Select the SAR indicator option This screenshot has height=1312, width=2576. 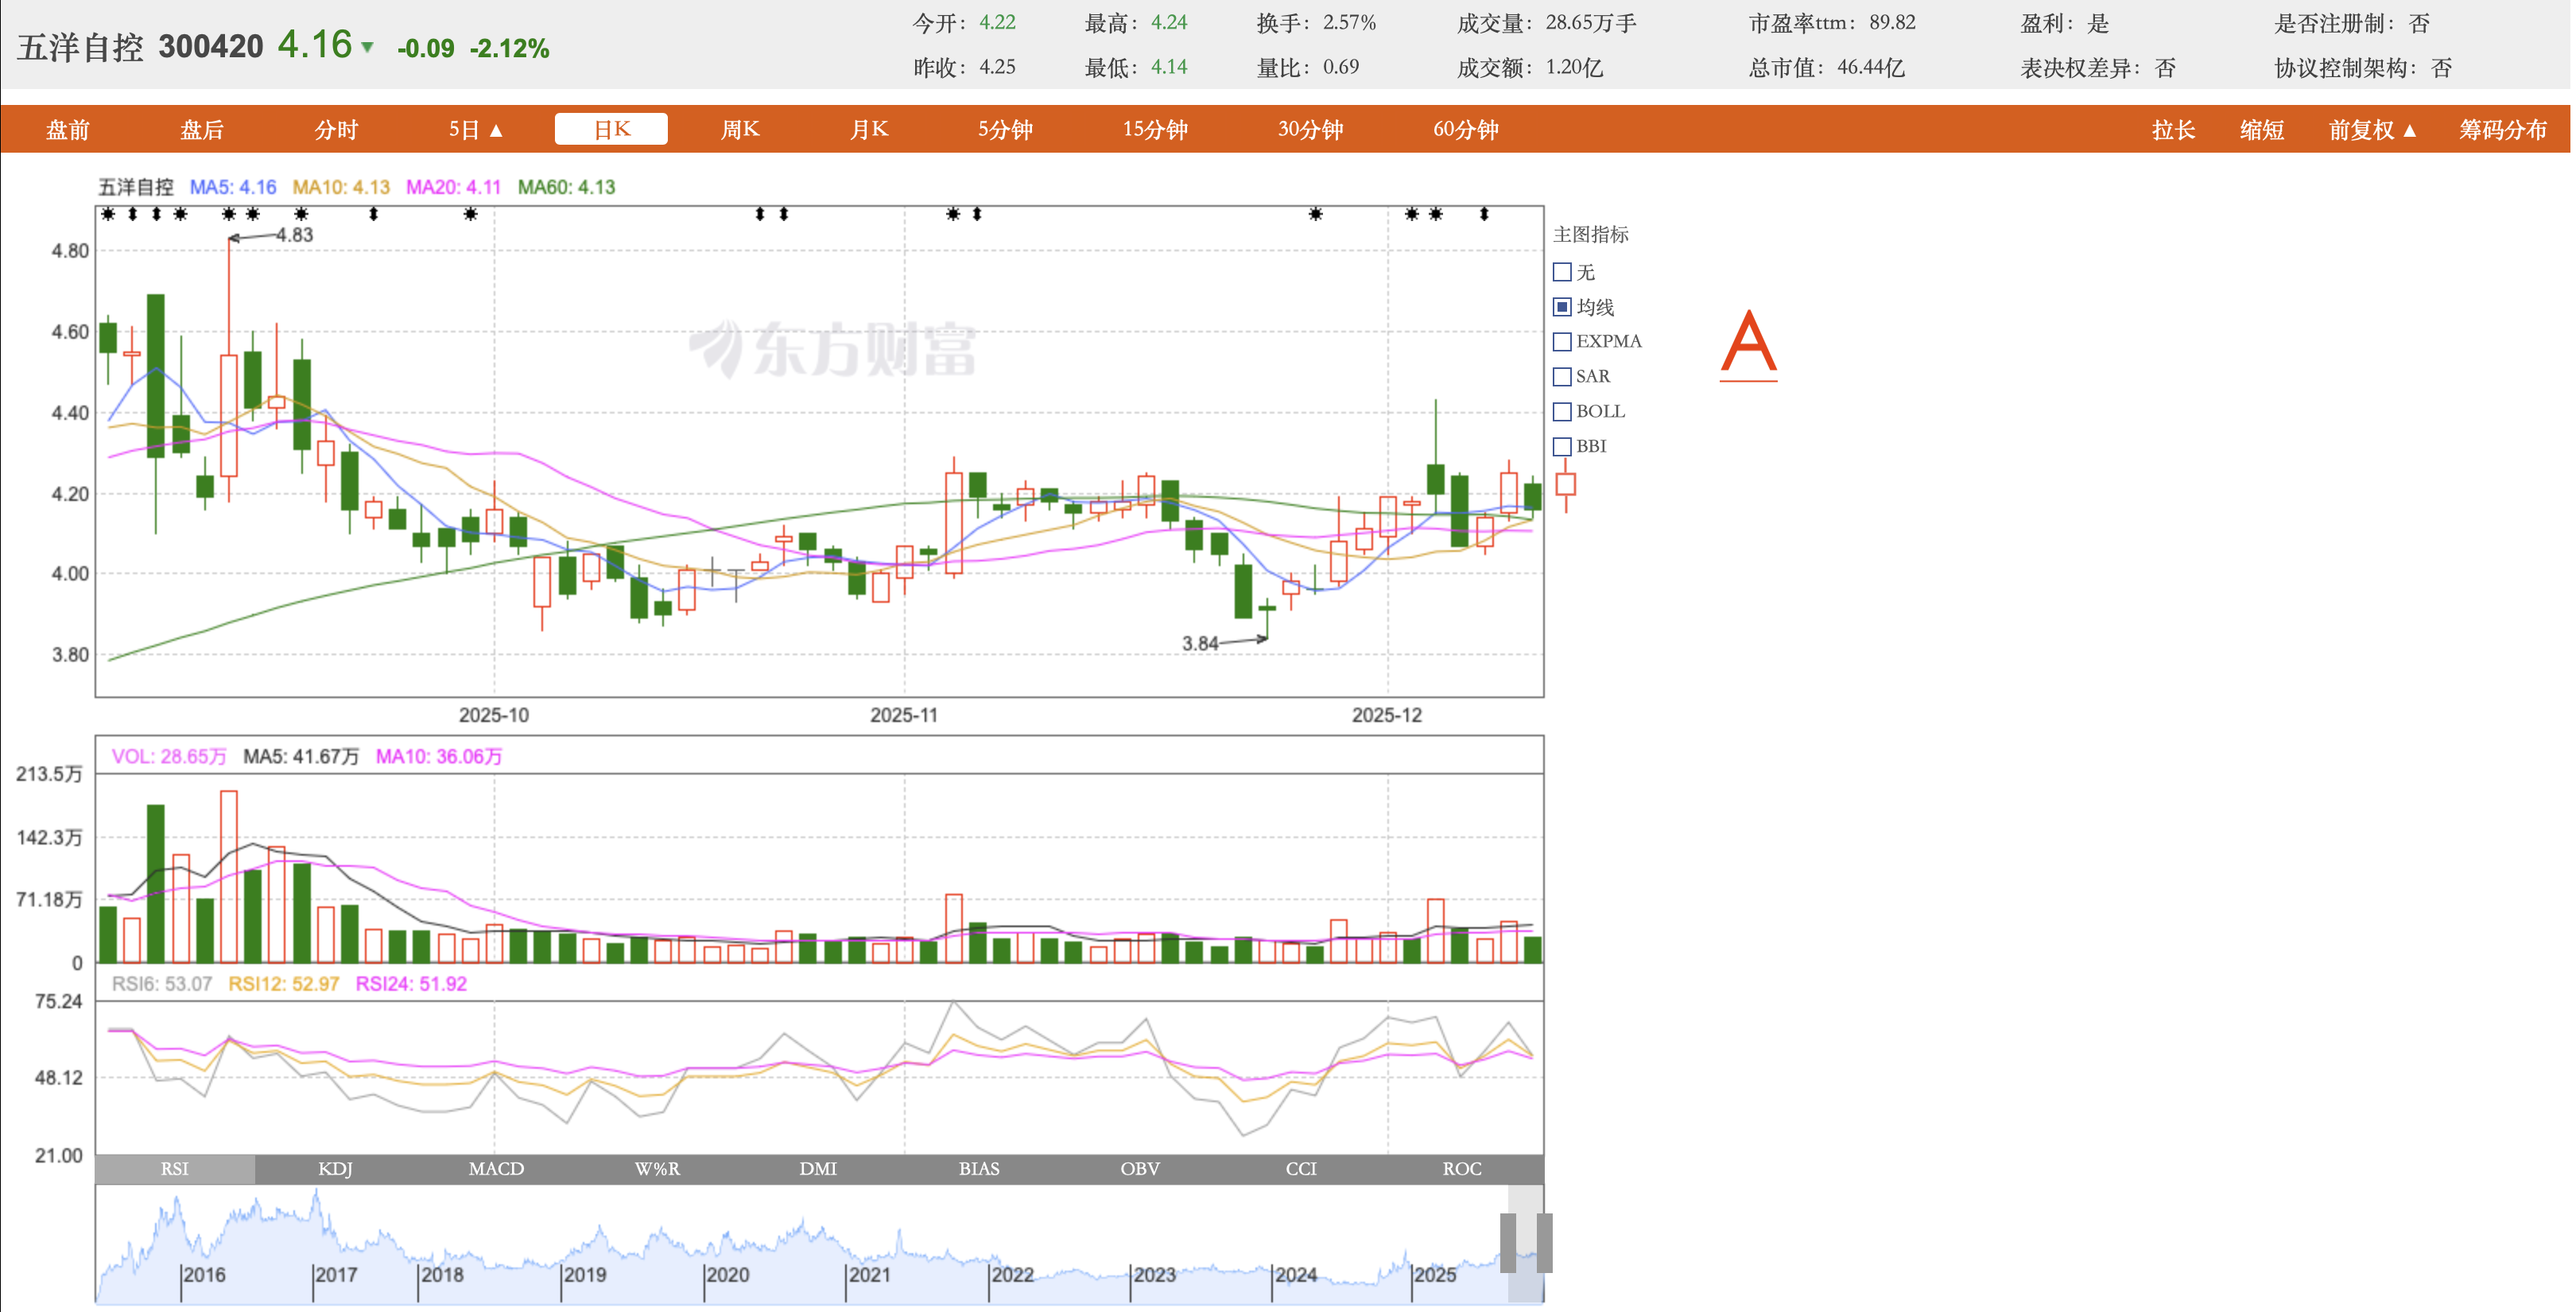1562,377
